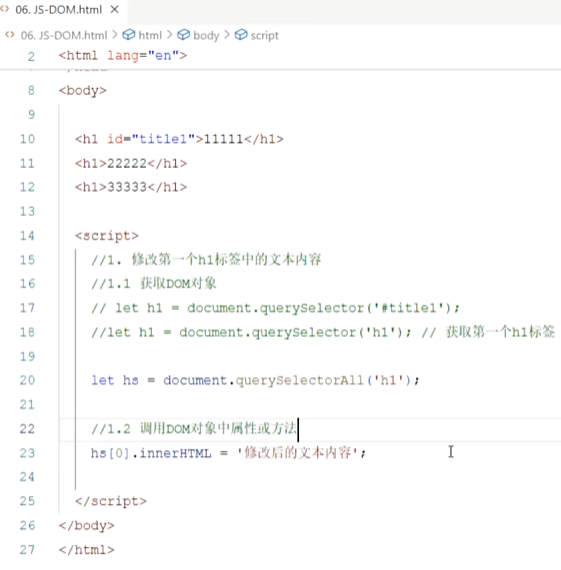Expand the chevron between body and script
The width and height of the screenshot is (561, 570).
pos(227,35)
